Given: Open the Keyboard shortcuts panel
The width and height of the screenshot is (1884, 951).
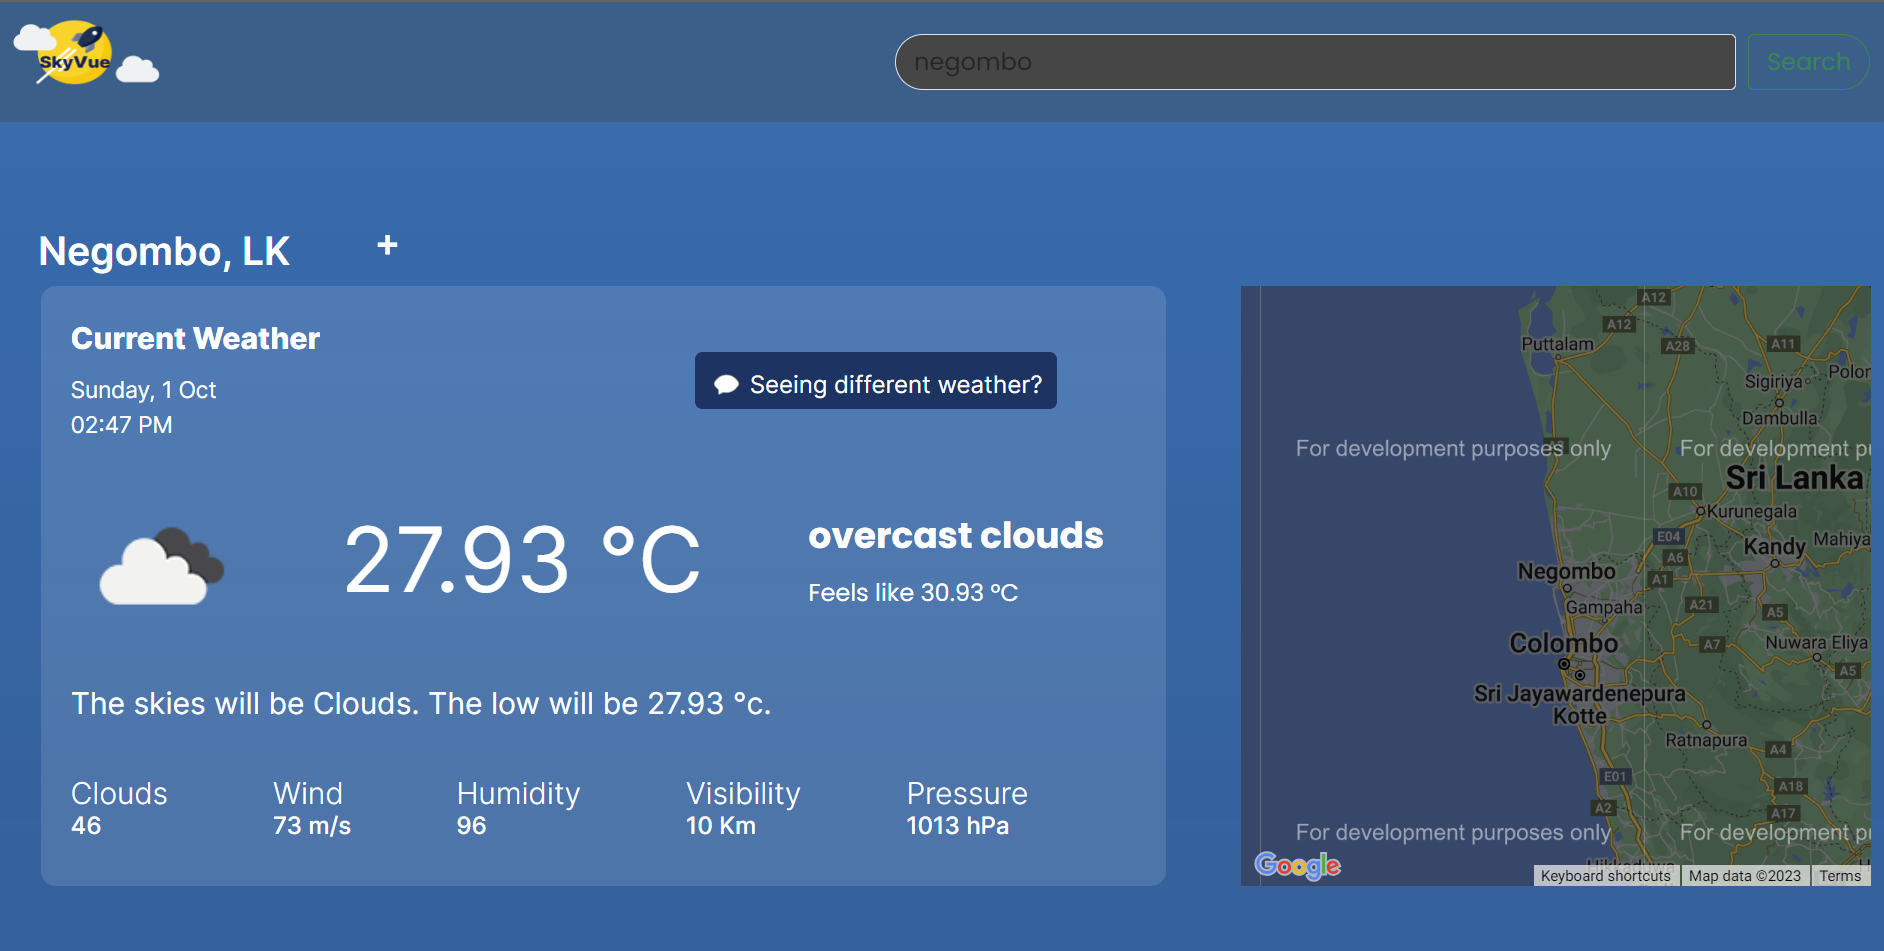Looking at the screenshot, I should coord(1606,875).
